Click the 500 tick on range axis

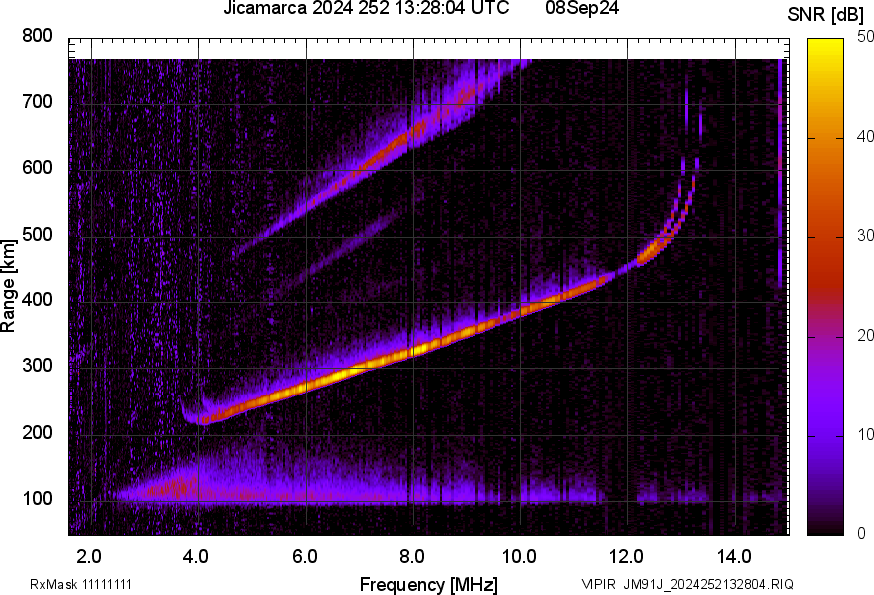point(38,236)
